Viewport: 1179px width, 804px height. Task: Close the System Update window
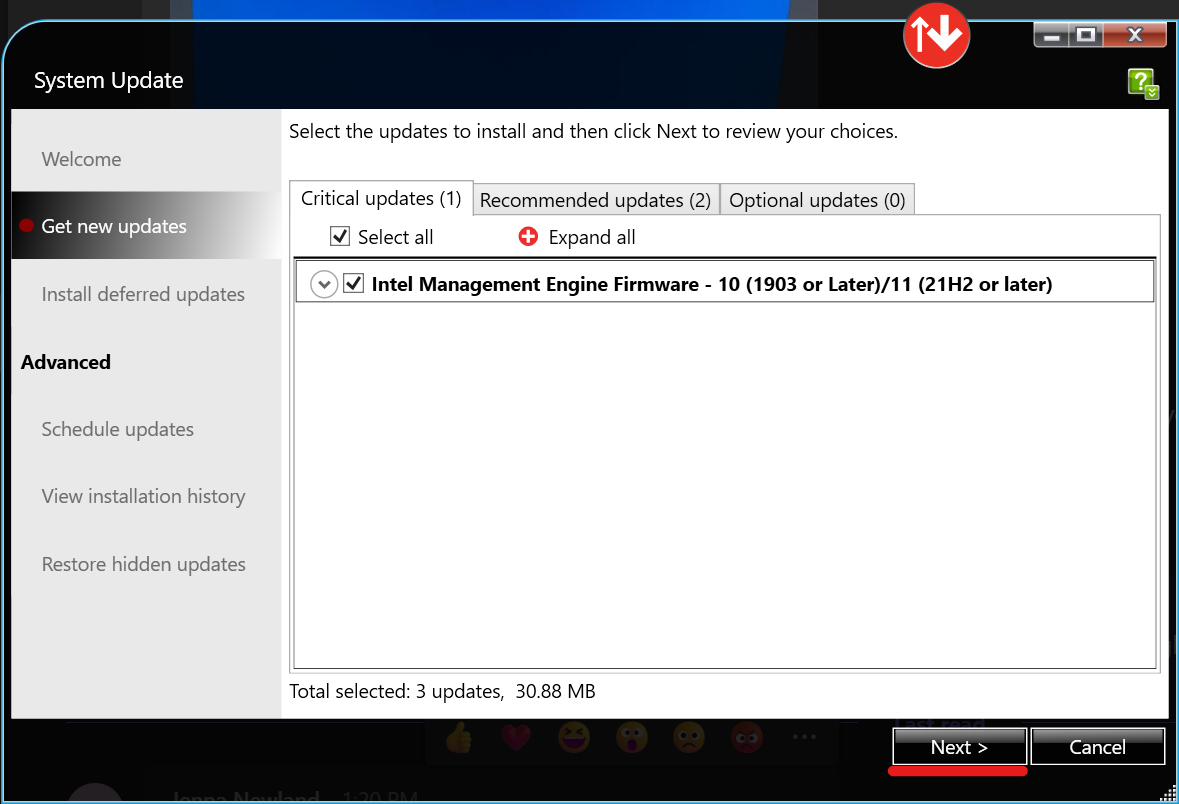tap(1135, 35)
